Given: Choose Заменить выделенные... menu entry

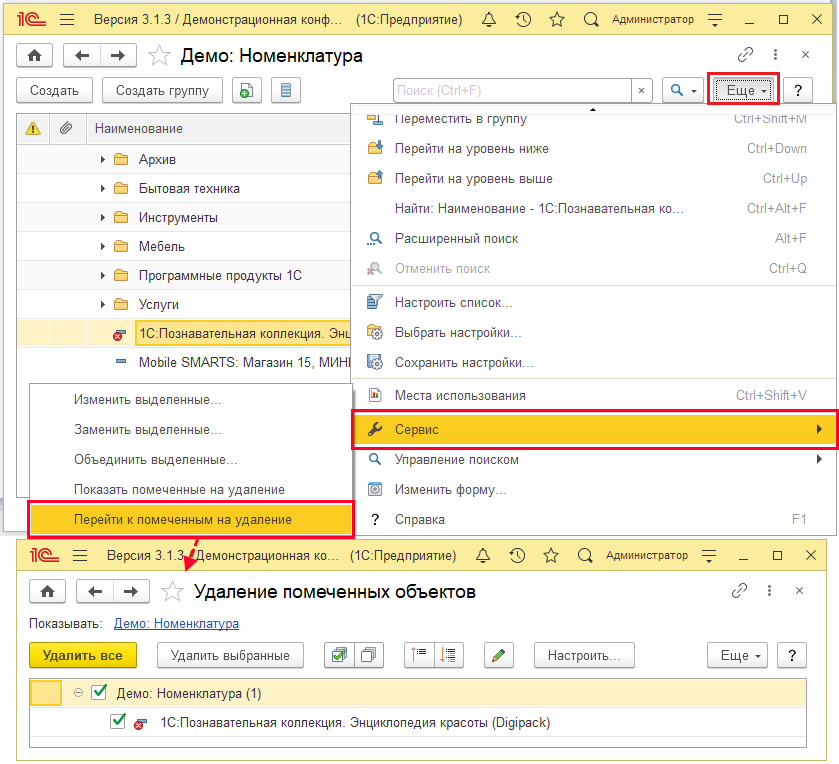Looking at the screenshot, I should click(x=191, y=430).
